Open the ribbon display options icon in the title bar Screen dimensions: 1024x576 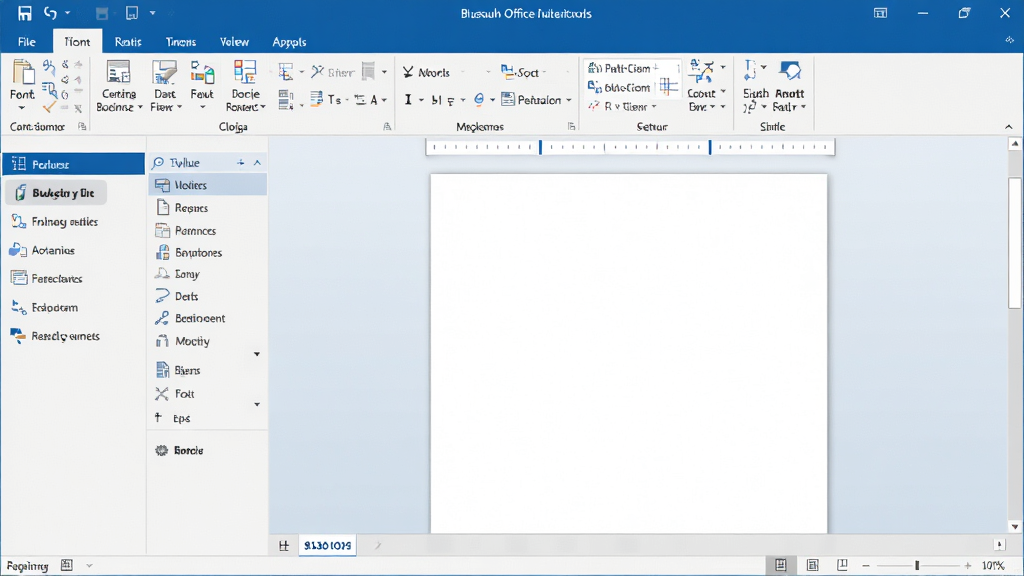click(x=880, y=13)
